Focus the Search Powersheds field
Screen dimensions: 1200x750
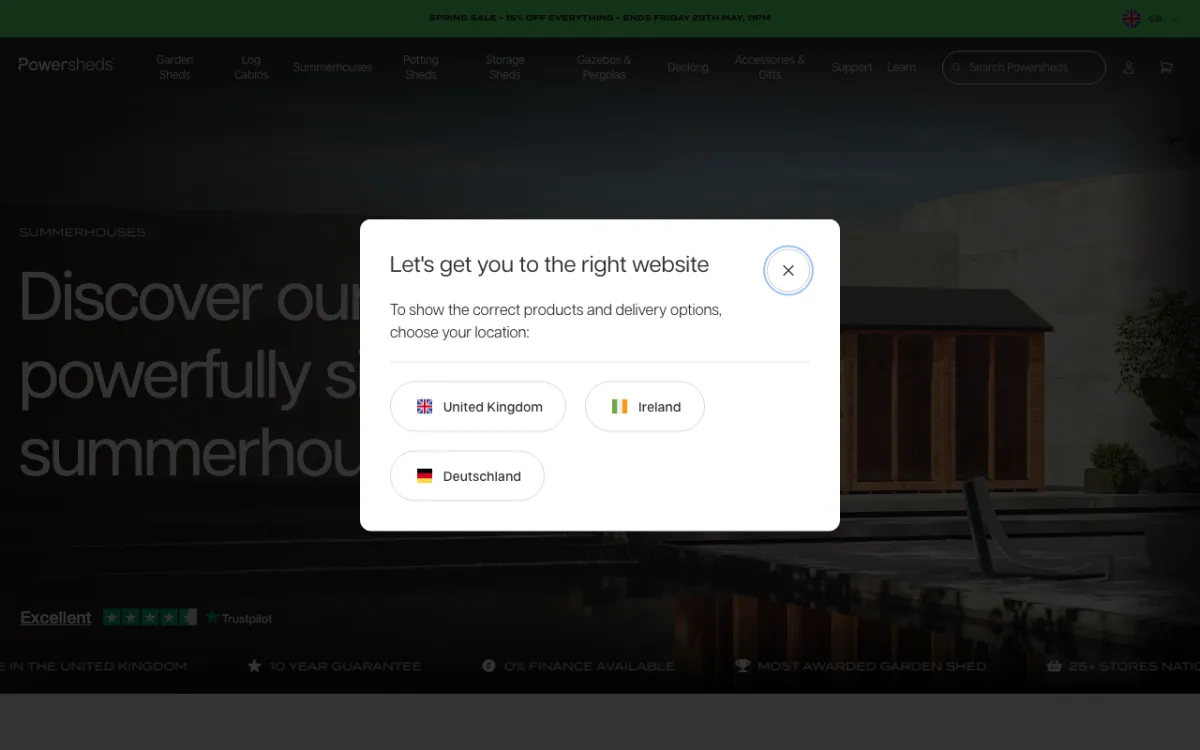pos(1024,67)
